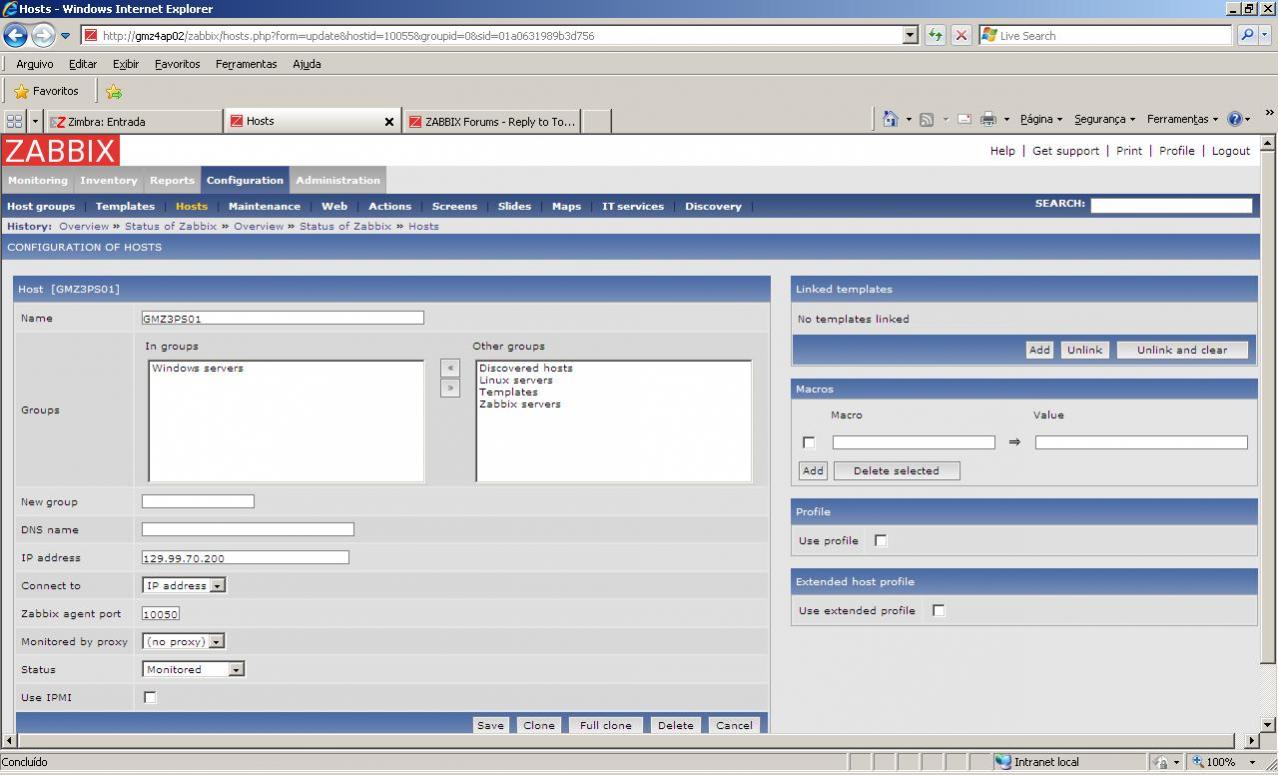Click the Live Search magnifier icon

coord(1247,35)
